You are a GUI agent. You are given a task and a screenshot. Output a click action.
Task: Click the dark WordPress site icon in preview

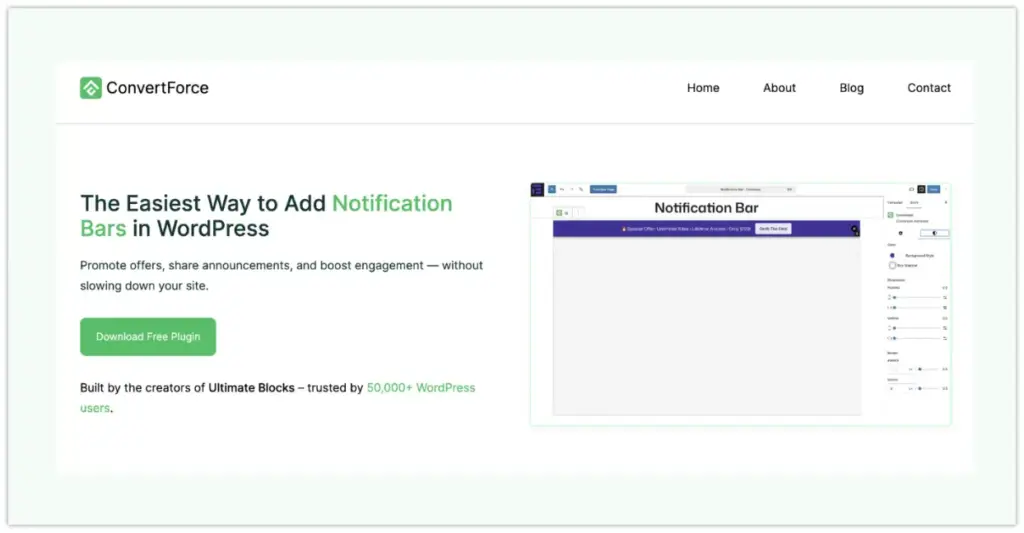[537, 189]
